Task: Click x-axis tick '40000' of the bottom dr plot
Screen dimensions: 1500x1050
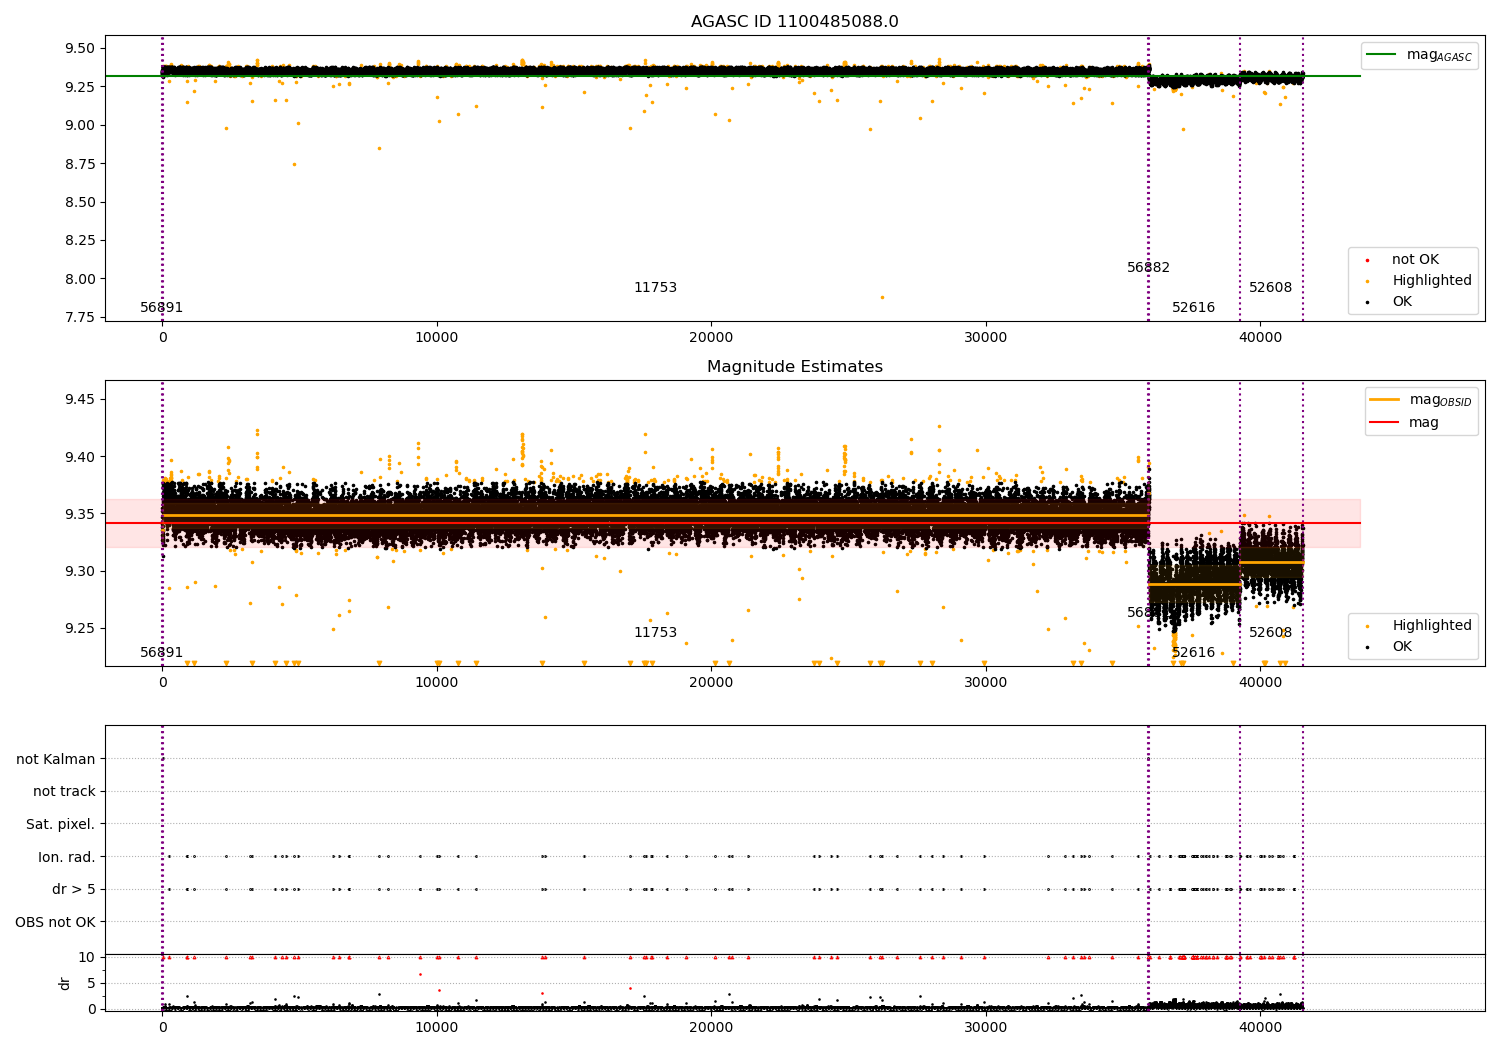Action: 1260,1028
